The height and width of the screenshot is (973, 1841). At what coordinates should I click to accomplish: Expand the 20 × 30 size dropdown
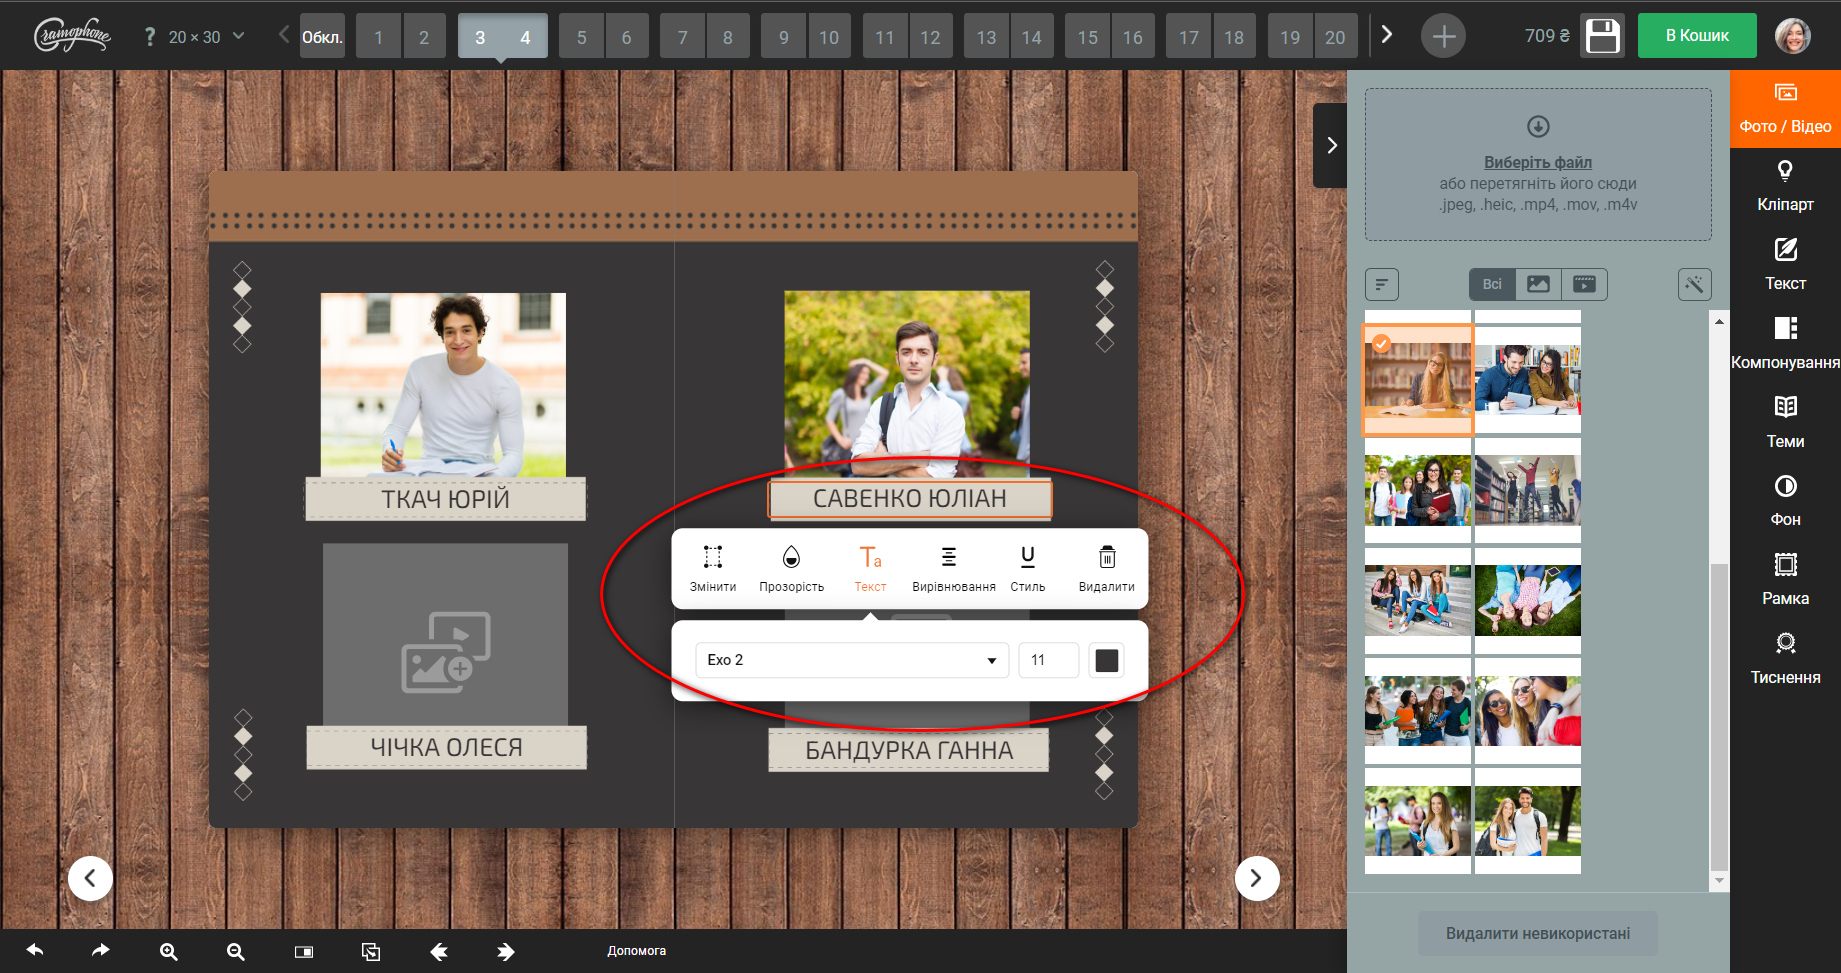coord(205,37)
